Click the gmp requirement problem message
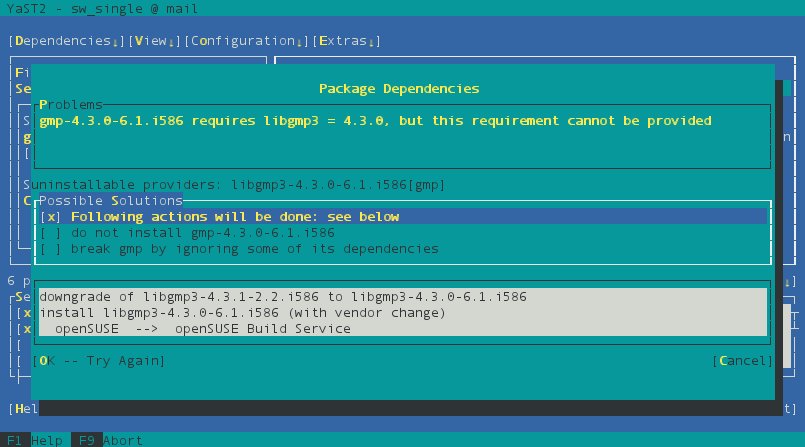Screen dimensions: 805x447 coord(375,120)
